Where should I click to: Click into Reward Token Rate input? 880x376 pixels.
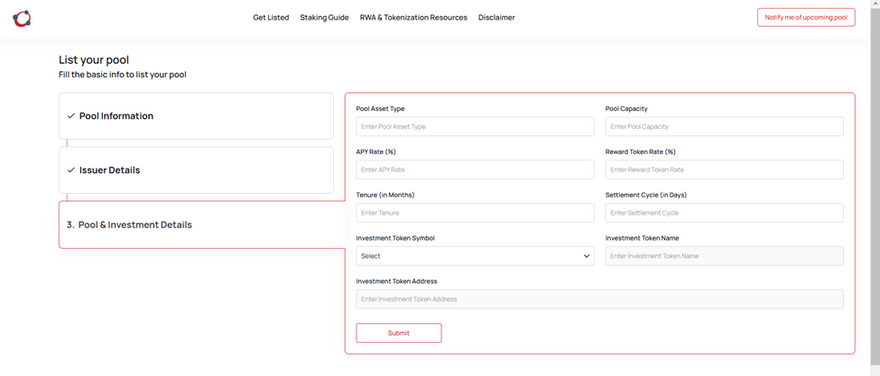pos(724,169)
